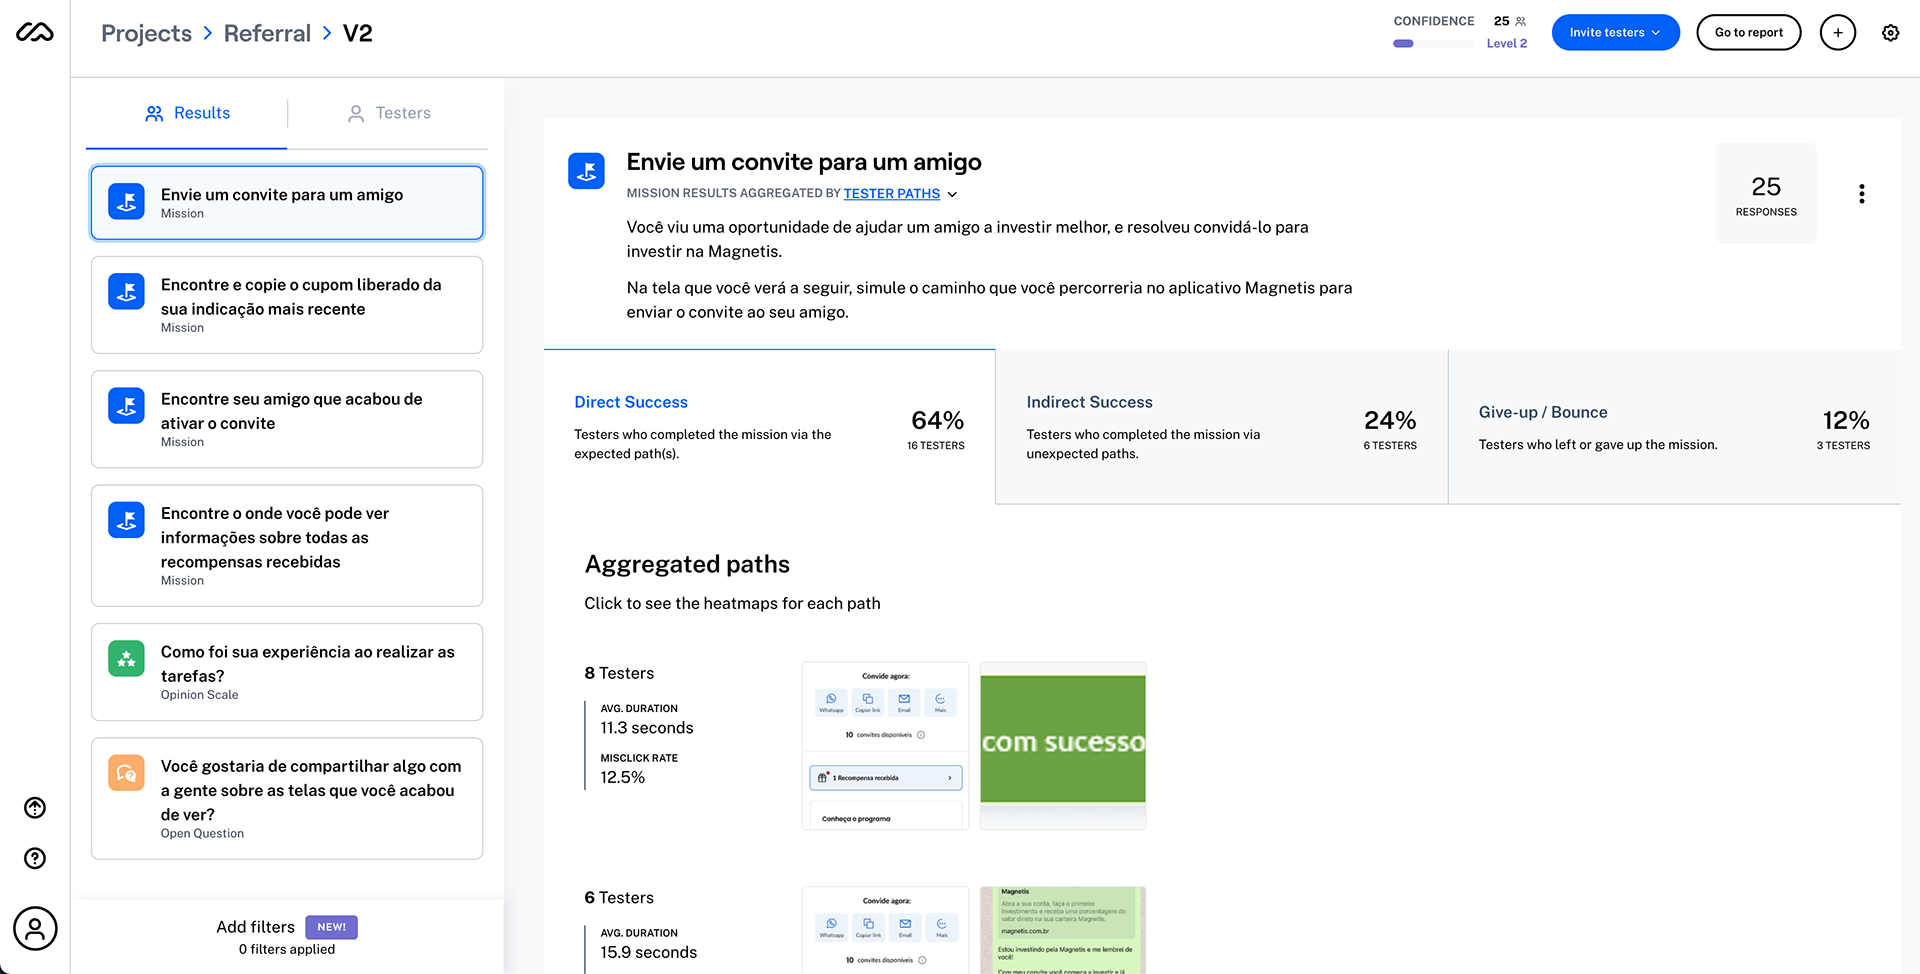Click the '16 TESTERS' count label
1920x974 pixels.
[936, 446]
